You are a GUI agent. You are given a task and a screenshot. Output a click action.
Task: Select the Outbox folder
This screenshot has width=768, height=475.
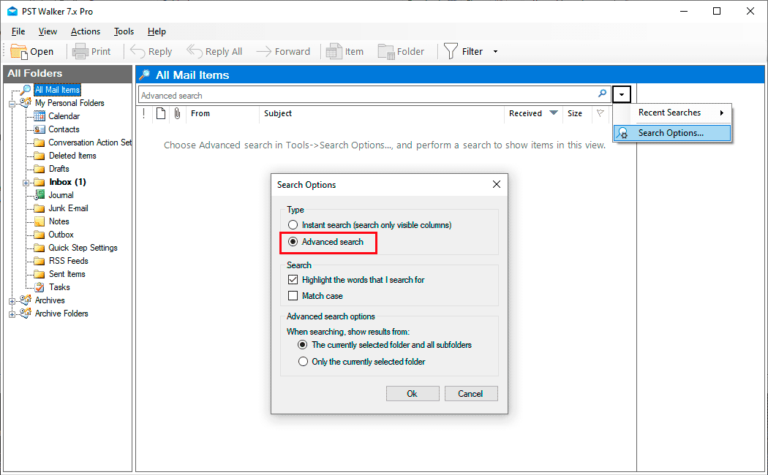point(61,235)
